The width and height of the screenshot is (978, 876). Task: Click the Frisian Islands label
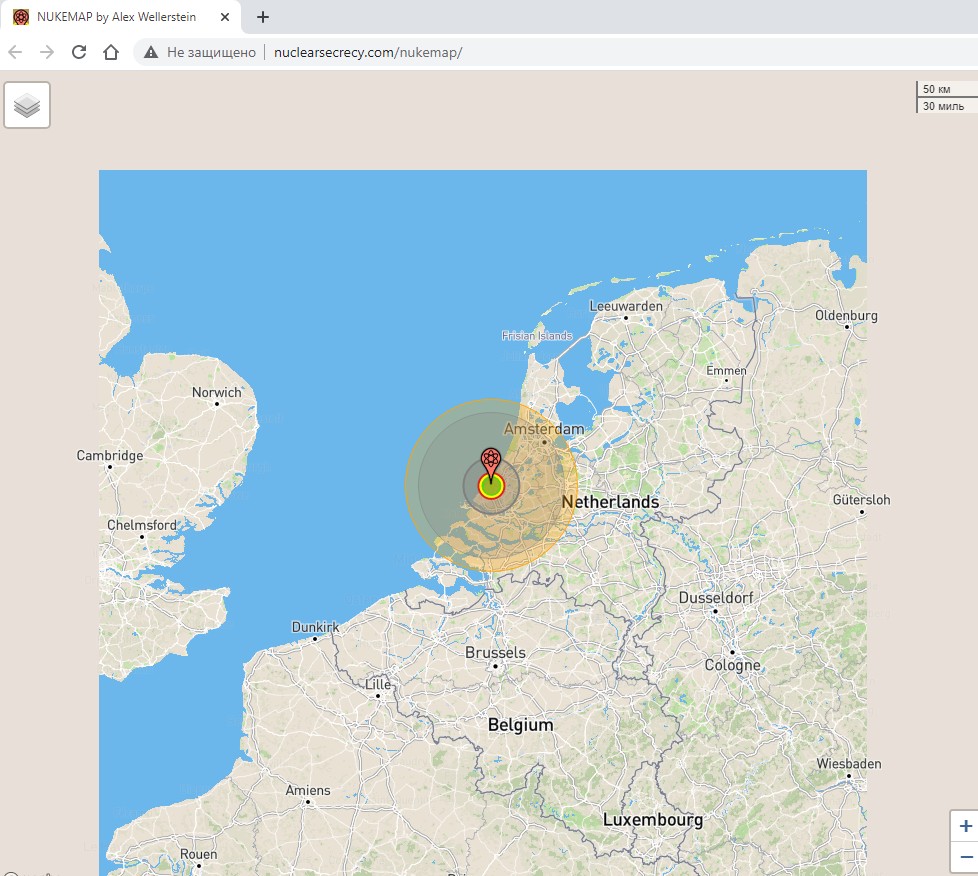tap(536, 336)
